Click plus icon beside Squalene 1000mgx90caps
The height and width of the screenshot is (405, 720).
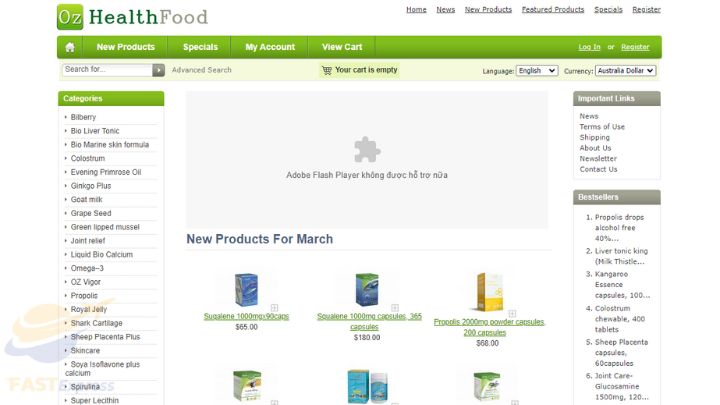[274, 308]
